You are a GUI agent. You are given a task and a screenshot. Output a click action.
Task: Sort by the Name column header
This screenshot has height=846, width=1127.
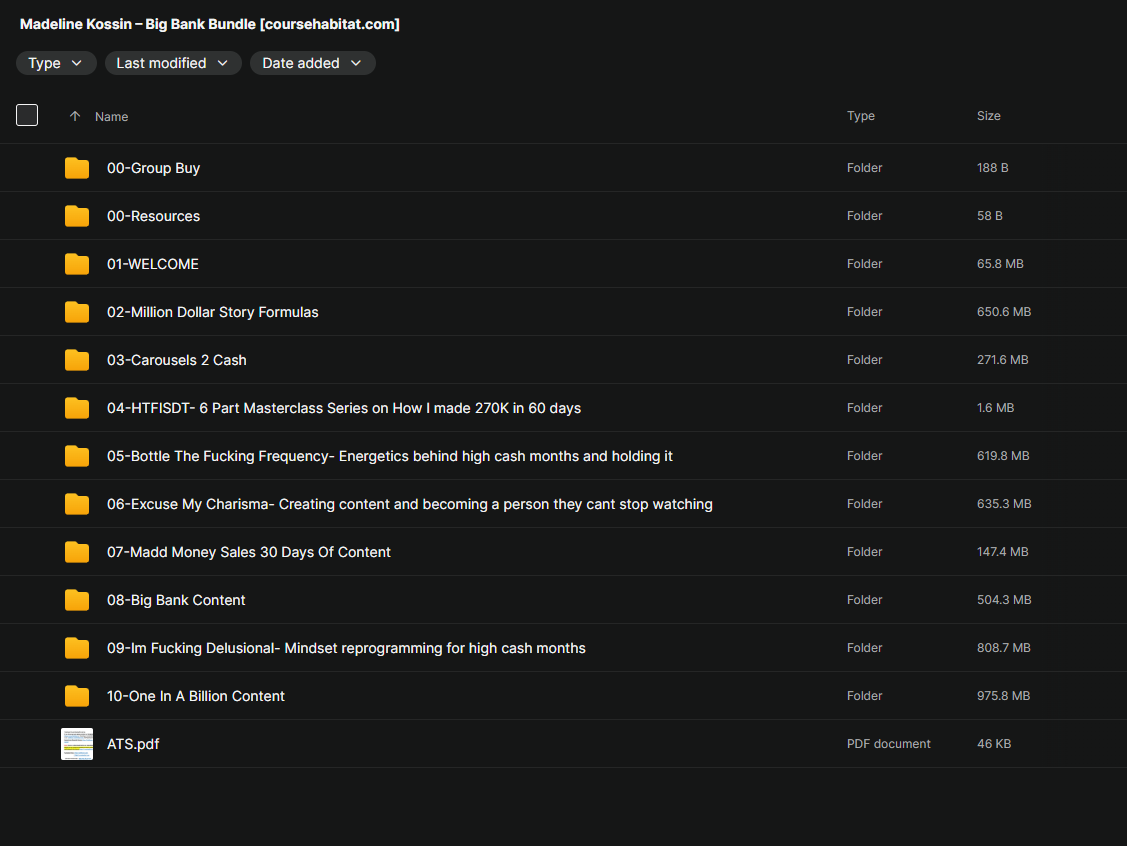tap(111, 116)
